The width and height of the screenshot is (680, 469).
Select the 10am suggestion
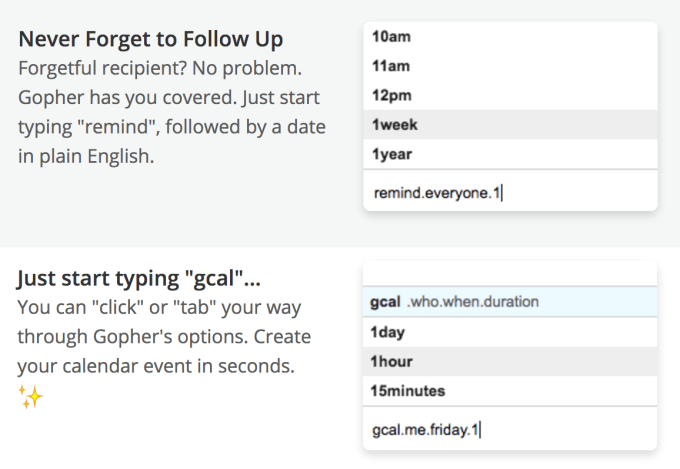coord(390,37)
